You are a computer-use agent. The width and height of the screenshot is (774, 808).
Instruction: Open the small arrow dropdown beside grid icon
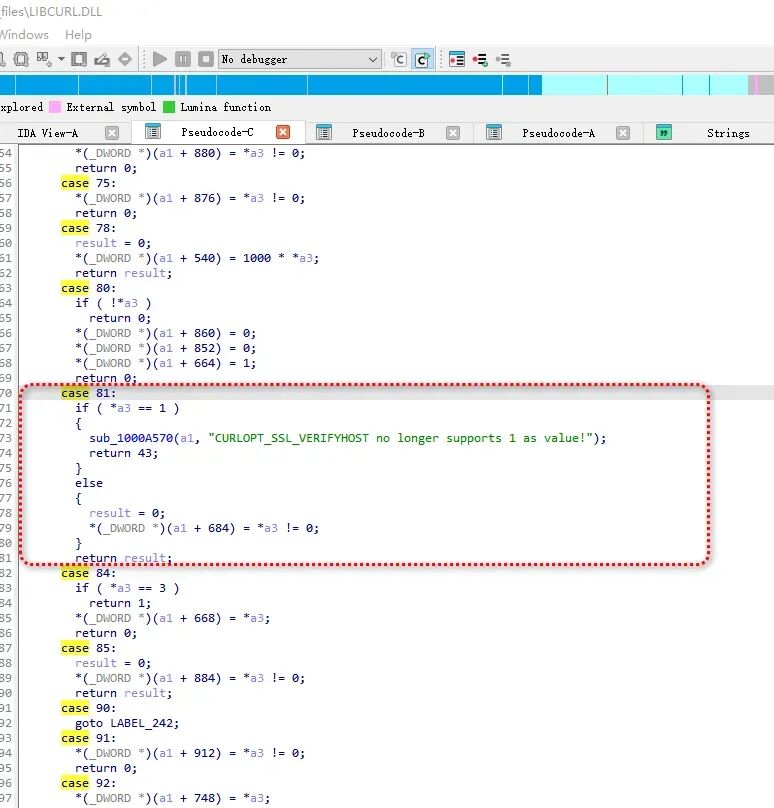click(61, 59)
